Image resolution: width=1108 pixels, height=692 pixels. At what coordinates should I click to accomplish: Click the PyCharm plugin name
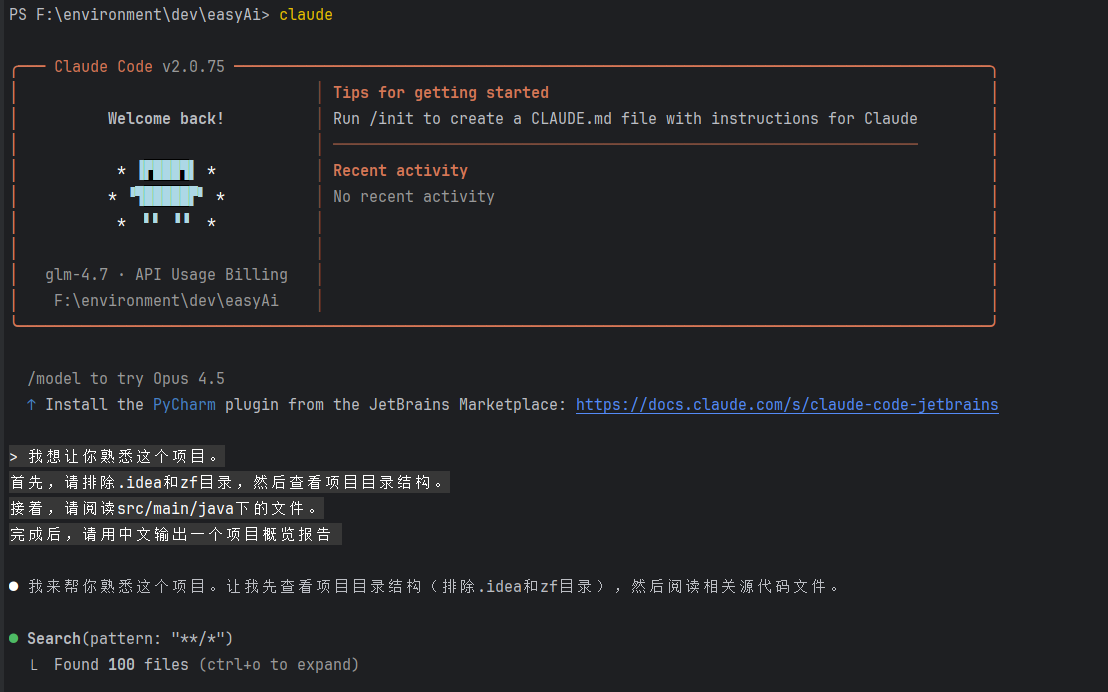pyautogui.click(x=184, y=404)
